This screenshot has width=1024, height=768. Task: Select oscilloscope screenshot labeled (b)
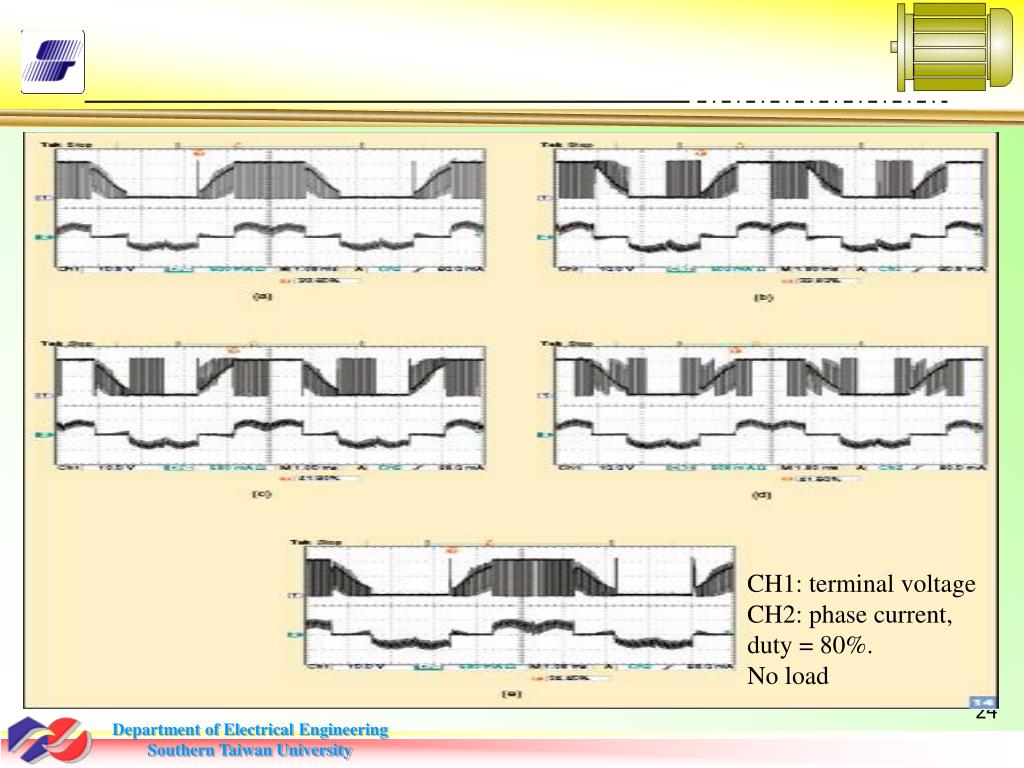761,212
